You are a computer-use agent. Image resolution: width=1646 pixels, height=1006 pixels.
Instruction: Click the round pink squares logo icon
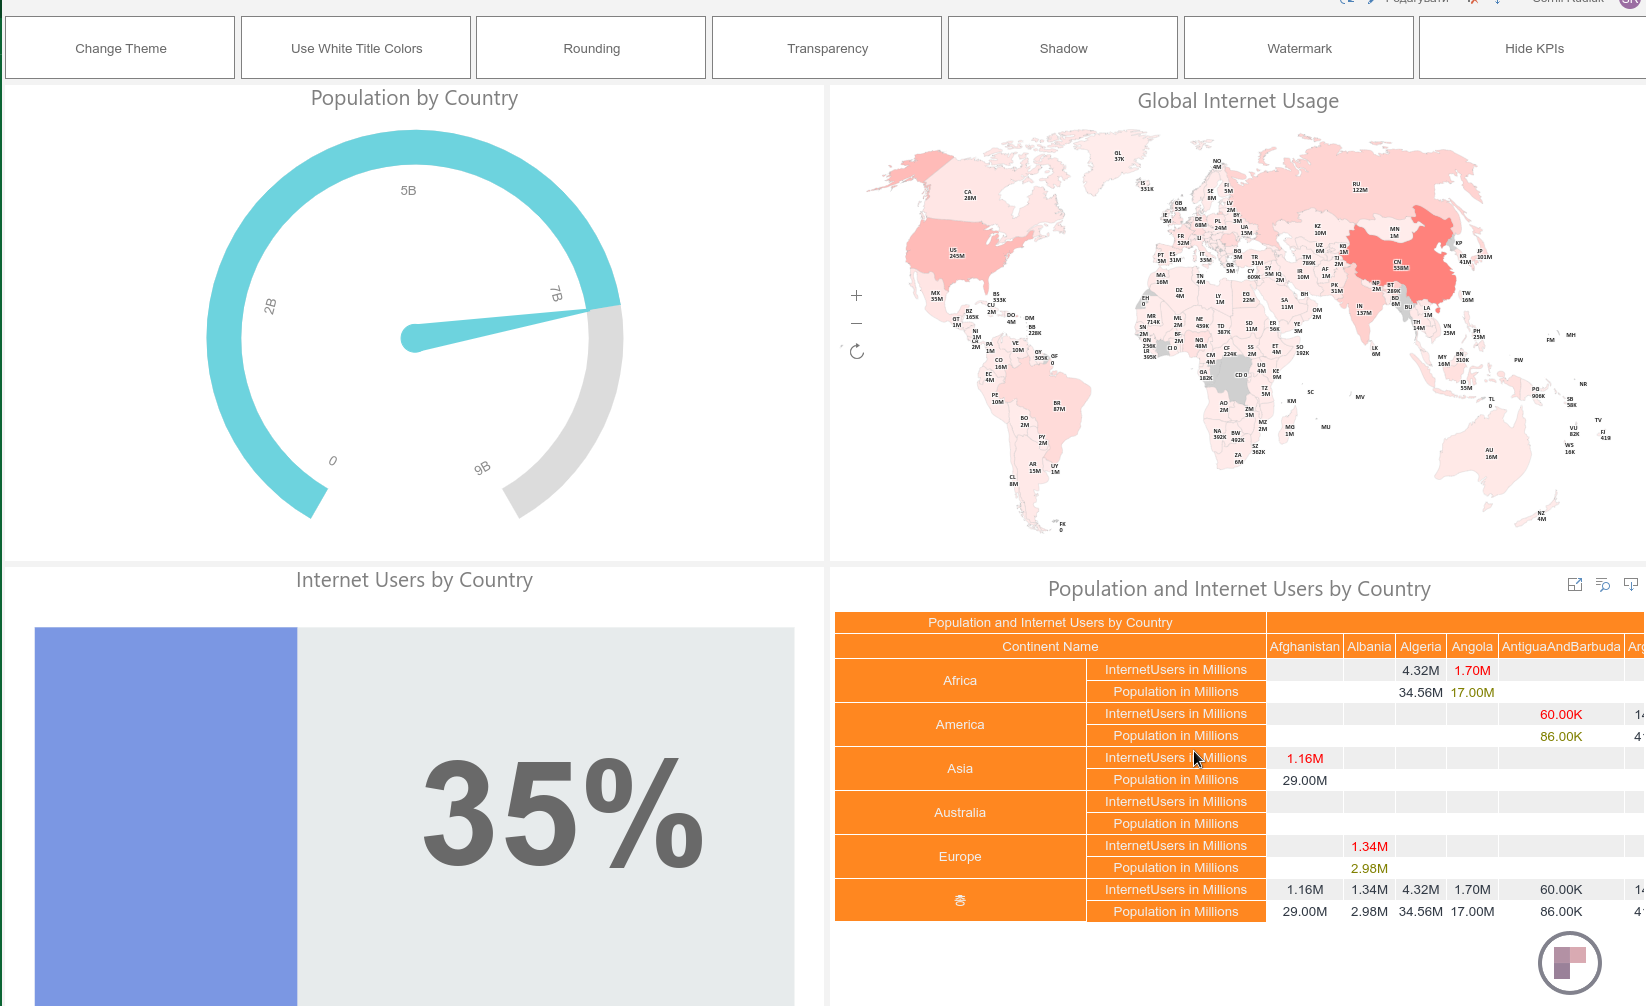point(1569,963)
